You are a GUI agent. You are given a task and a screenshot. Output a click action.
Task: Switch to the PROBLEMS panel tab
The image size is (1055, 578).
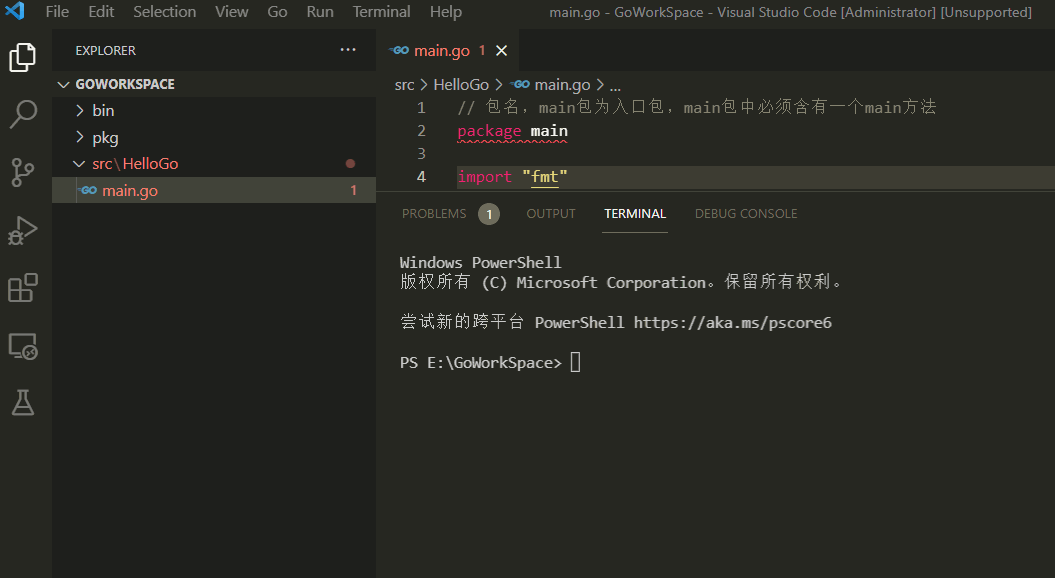click(x=434, y=214)
